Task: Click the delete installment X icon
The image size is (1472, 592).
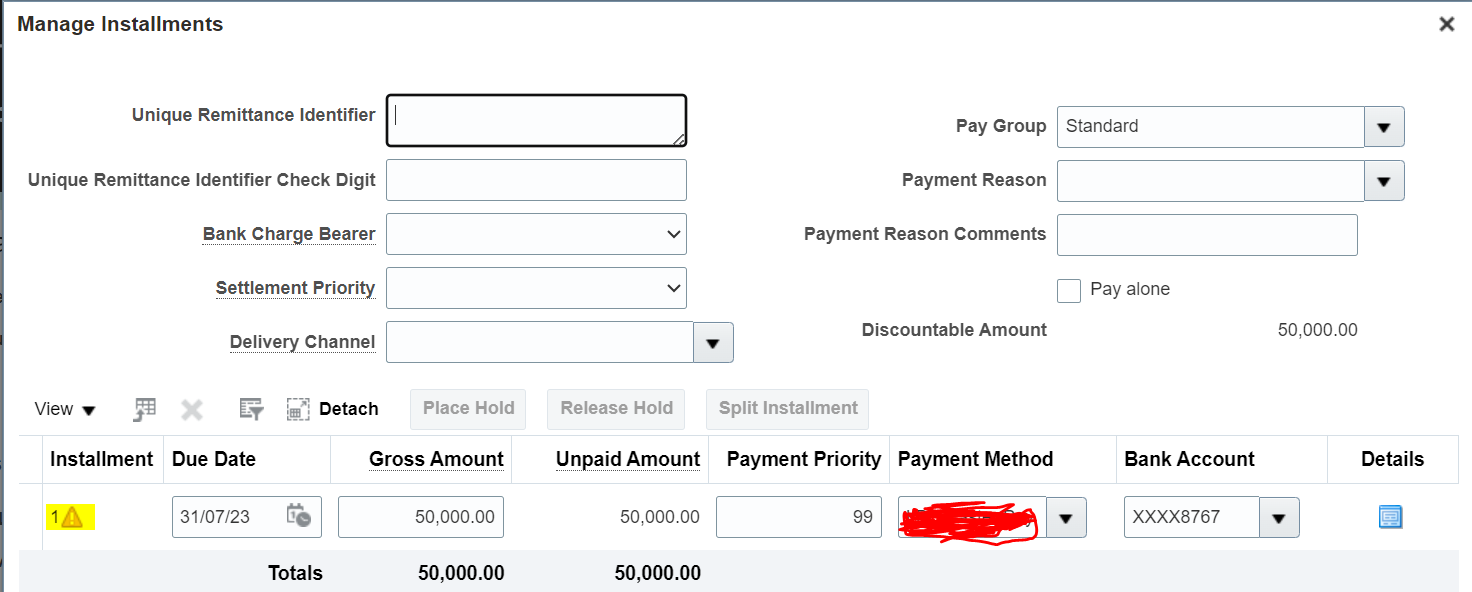Action: (191, 408)
